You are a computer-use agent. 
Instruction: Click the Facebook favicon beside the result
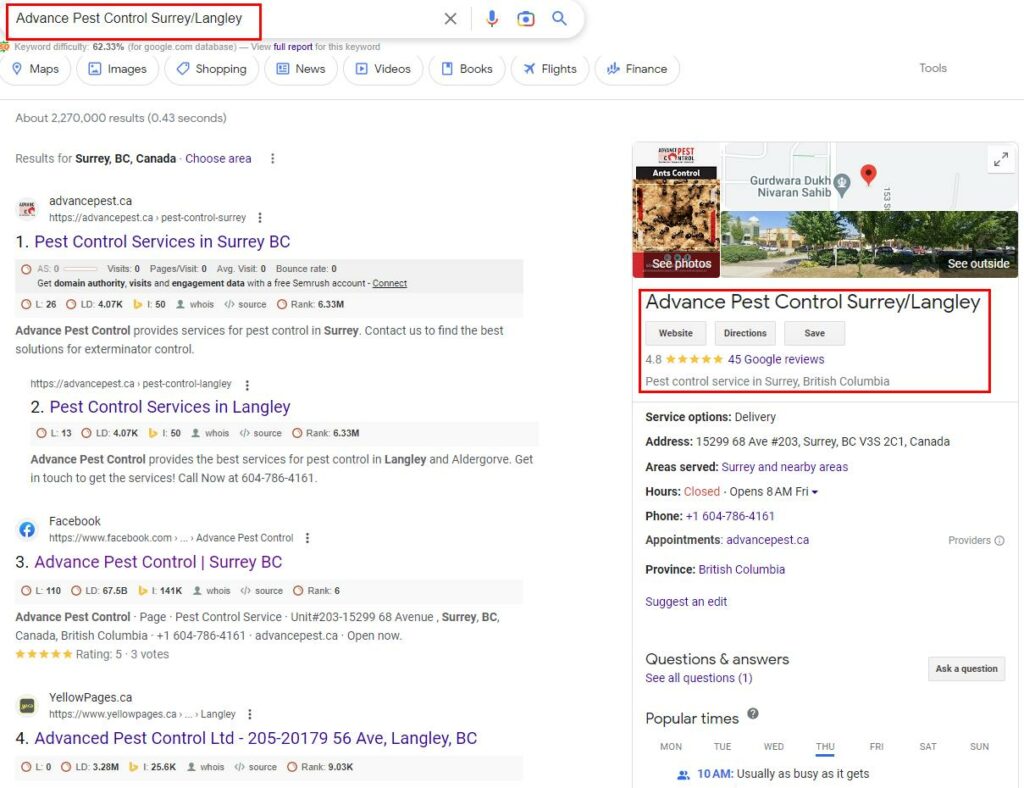click(x=27, y=529)
